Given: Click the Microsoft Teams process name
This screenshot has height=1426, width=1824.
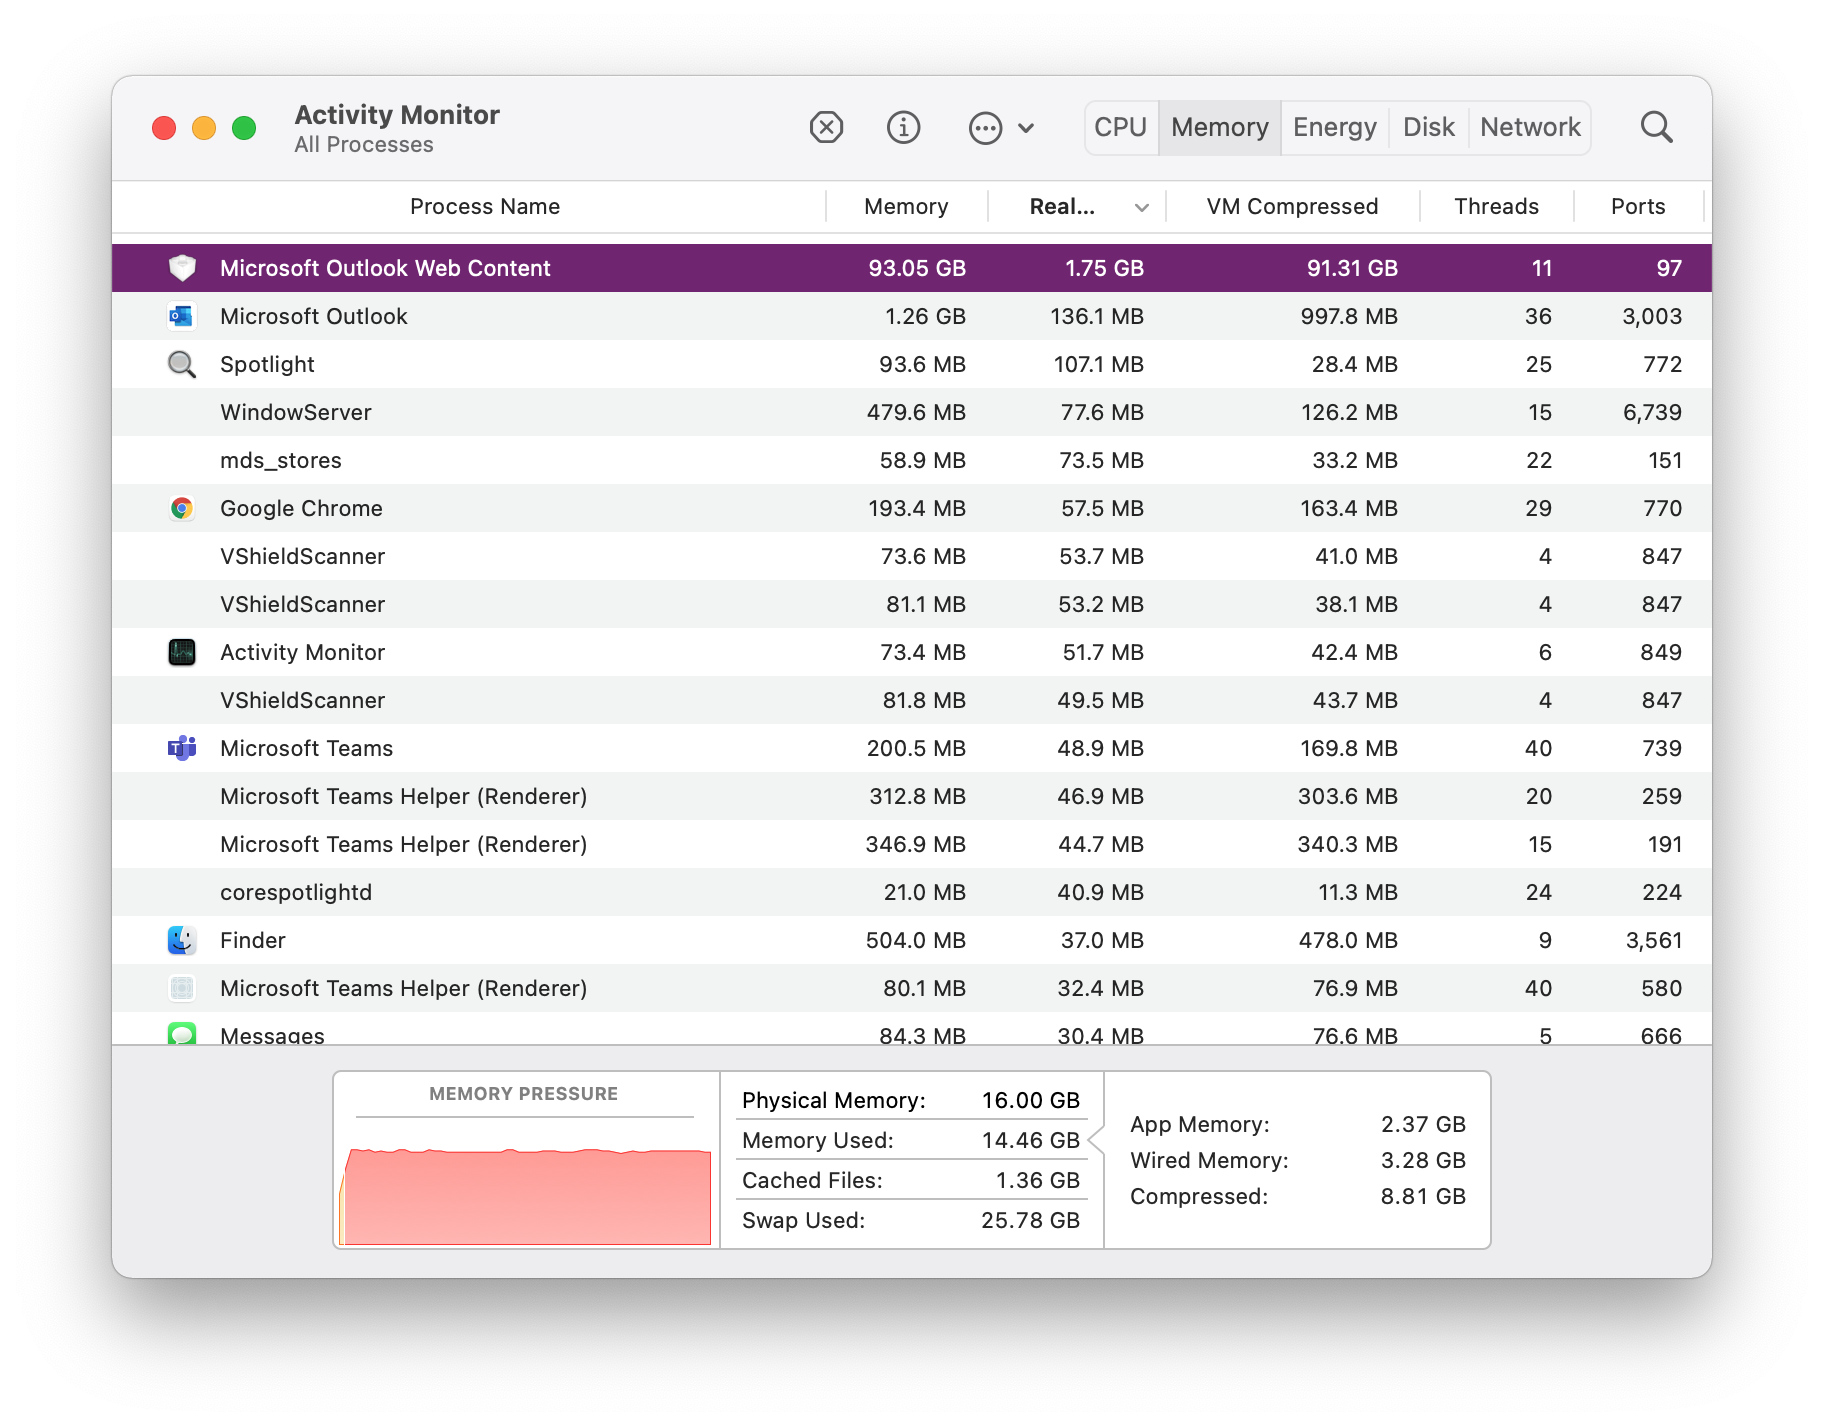Looking at the screenshot, I should pyautogui.click(x=306, y=748).
